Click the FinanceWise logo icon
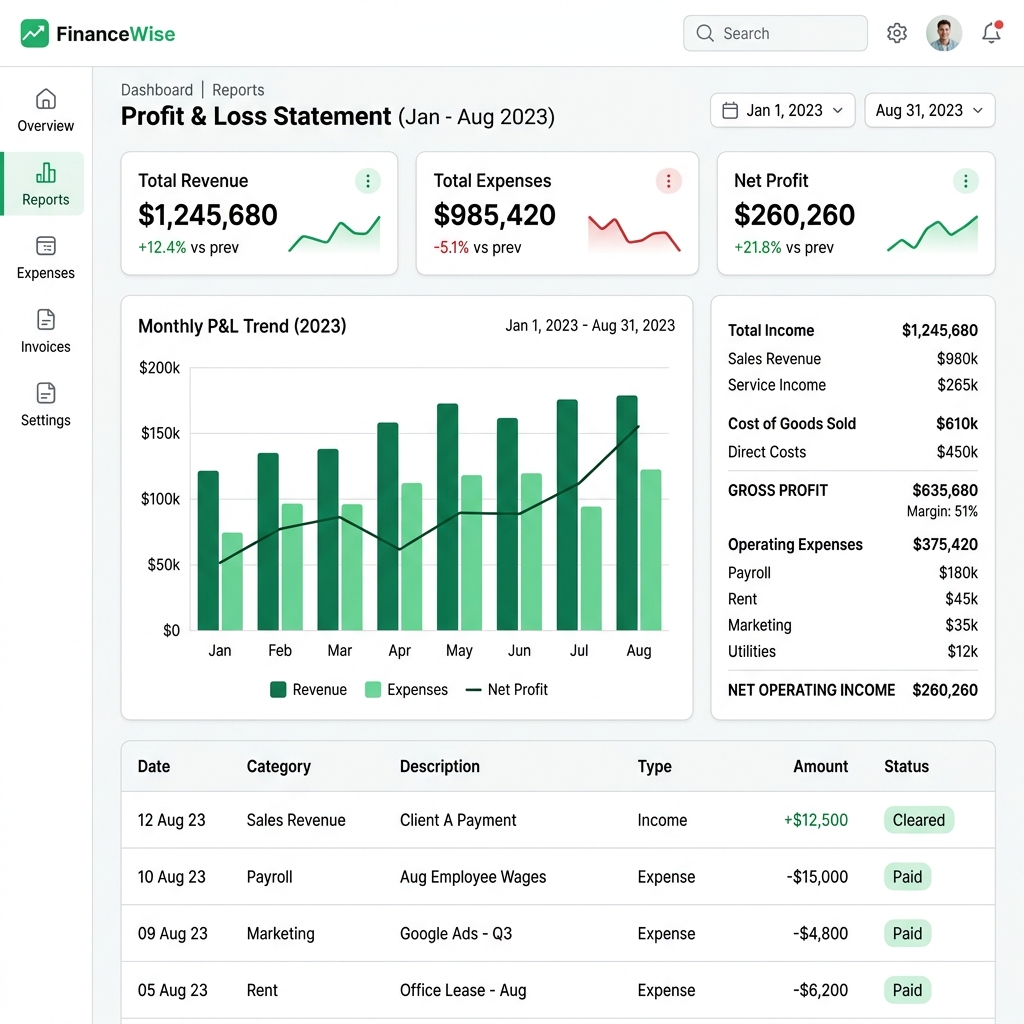Image resolution: width=1024 pixels, height=1024 pixels. pos(35,33)
